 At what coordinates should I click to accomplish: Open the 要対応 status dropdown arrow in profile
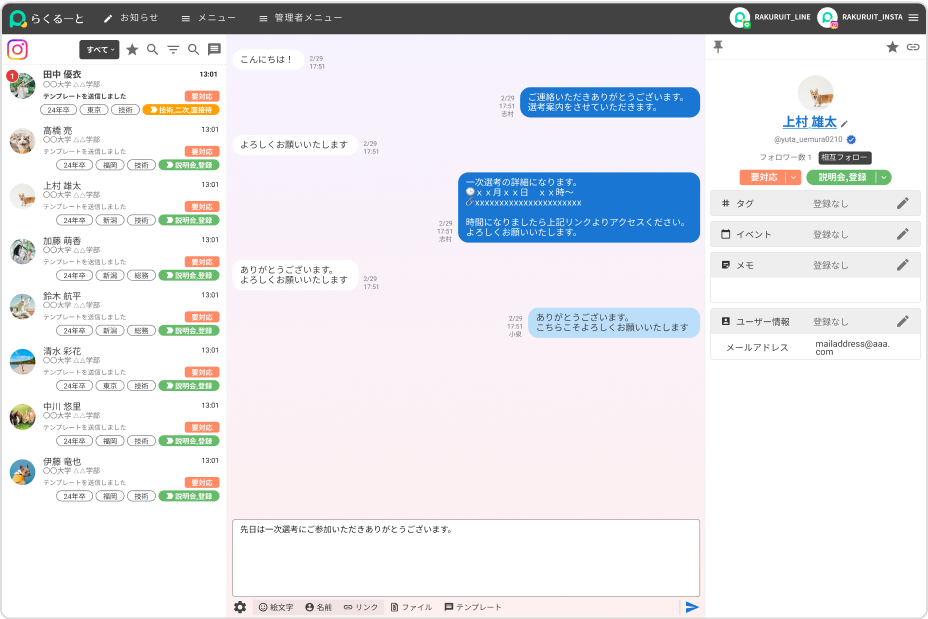pyautogui.click(x=794, y=177)
